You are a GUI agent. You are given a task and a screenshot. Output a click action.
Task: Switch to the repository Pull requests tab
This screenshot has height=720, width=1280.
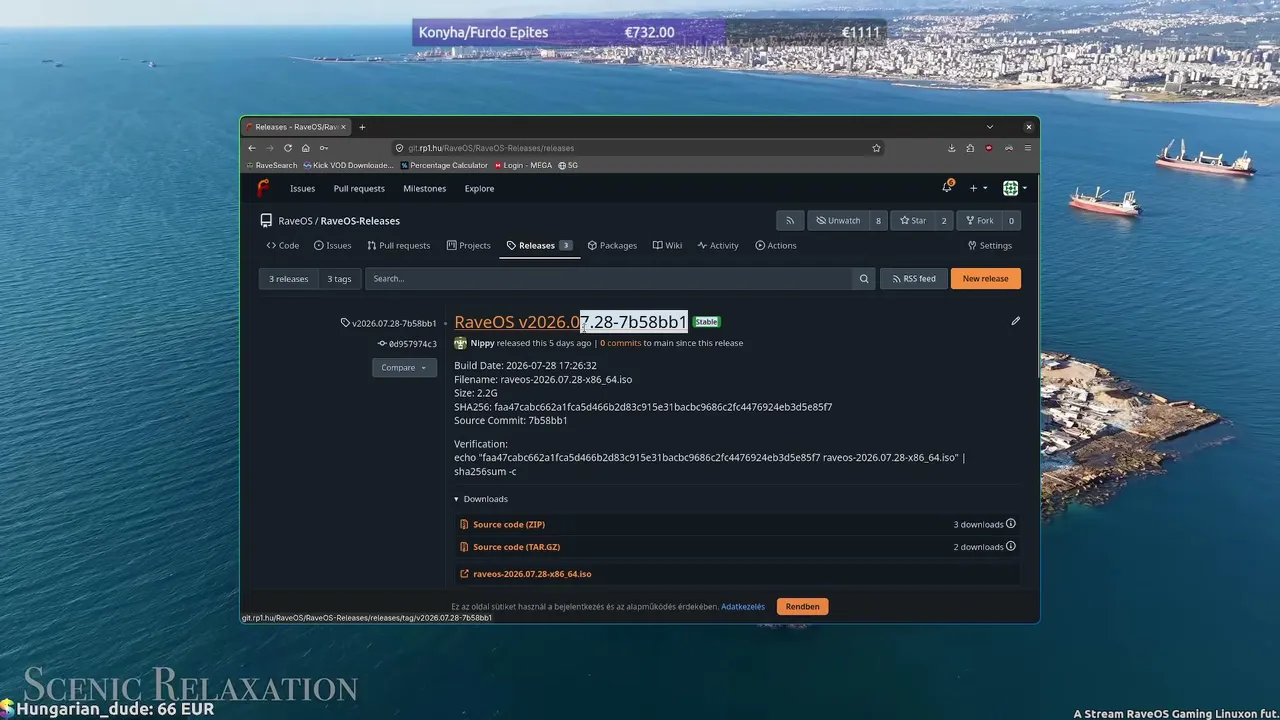click(x=398, y=245)
